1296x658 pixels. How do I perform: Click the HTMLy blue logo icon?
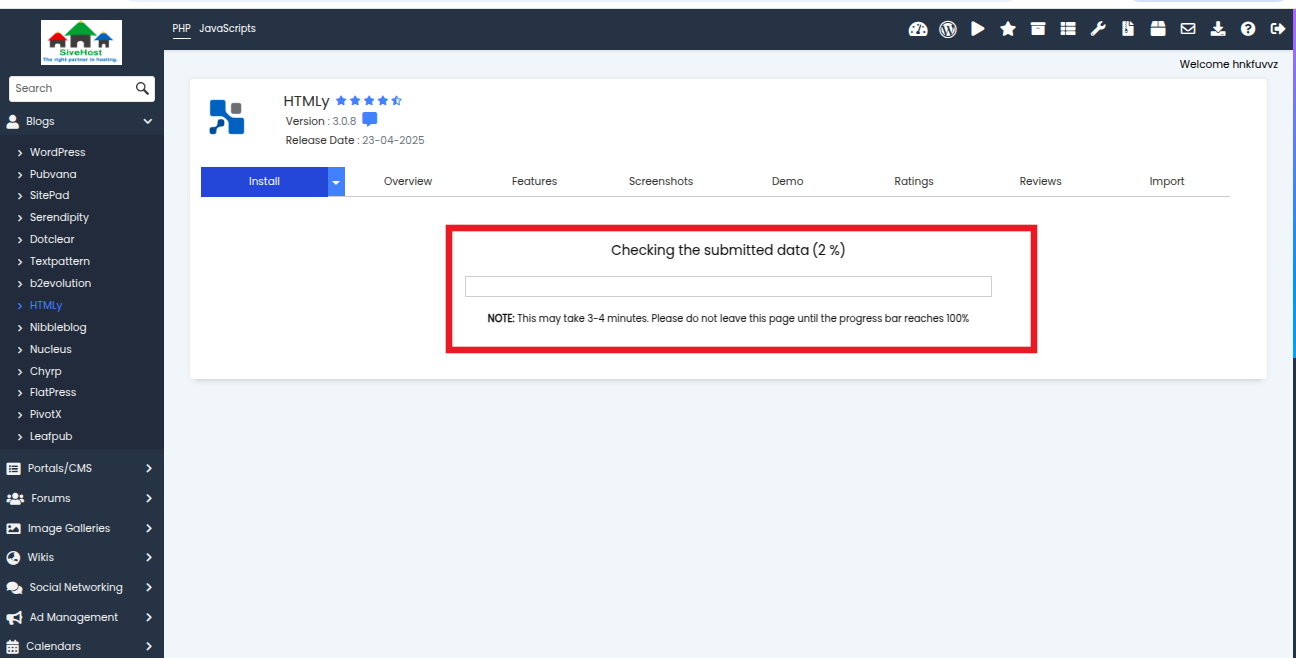pos(226,117)
